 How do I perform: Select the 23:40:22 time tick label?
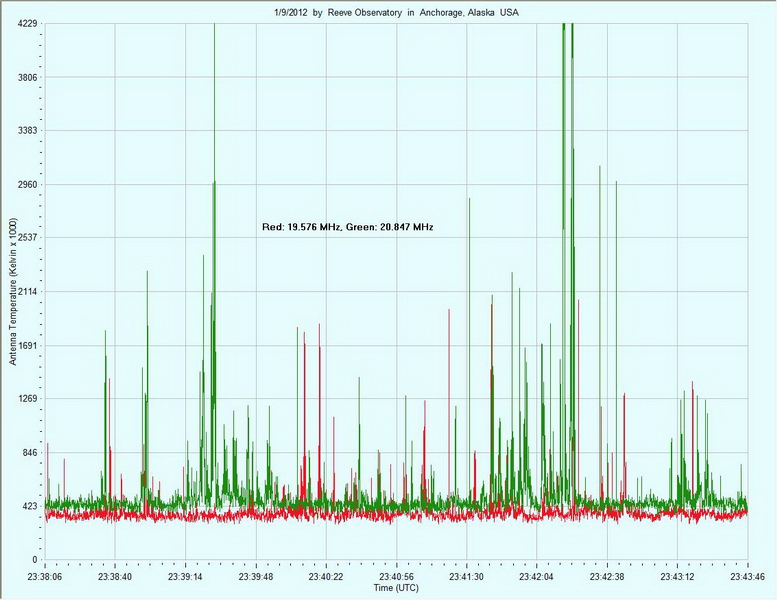click(x=326, y=577)
